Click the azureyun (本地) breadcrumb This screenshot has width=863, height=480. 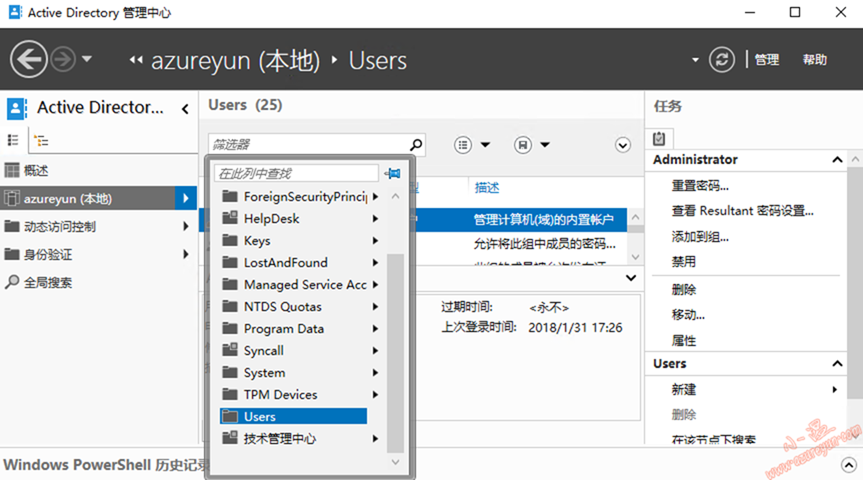pos(236,60)
